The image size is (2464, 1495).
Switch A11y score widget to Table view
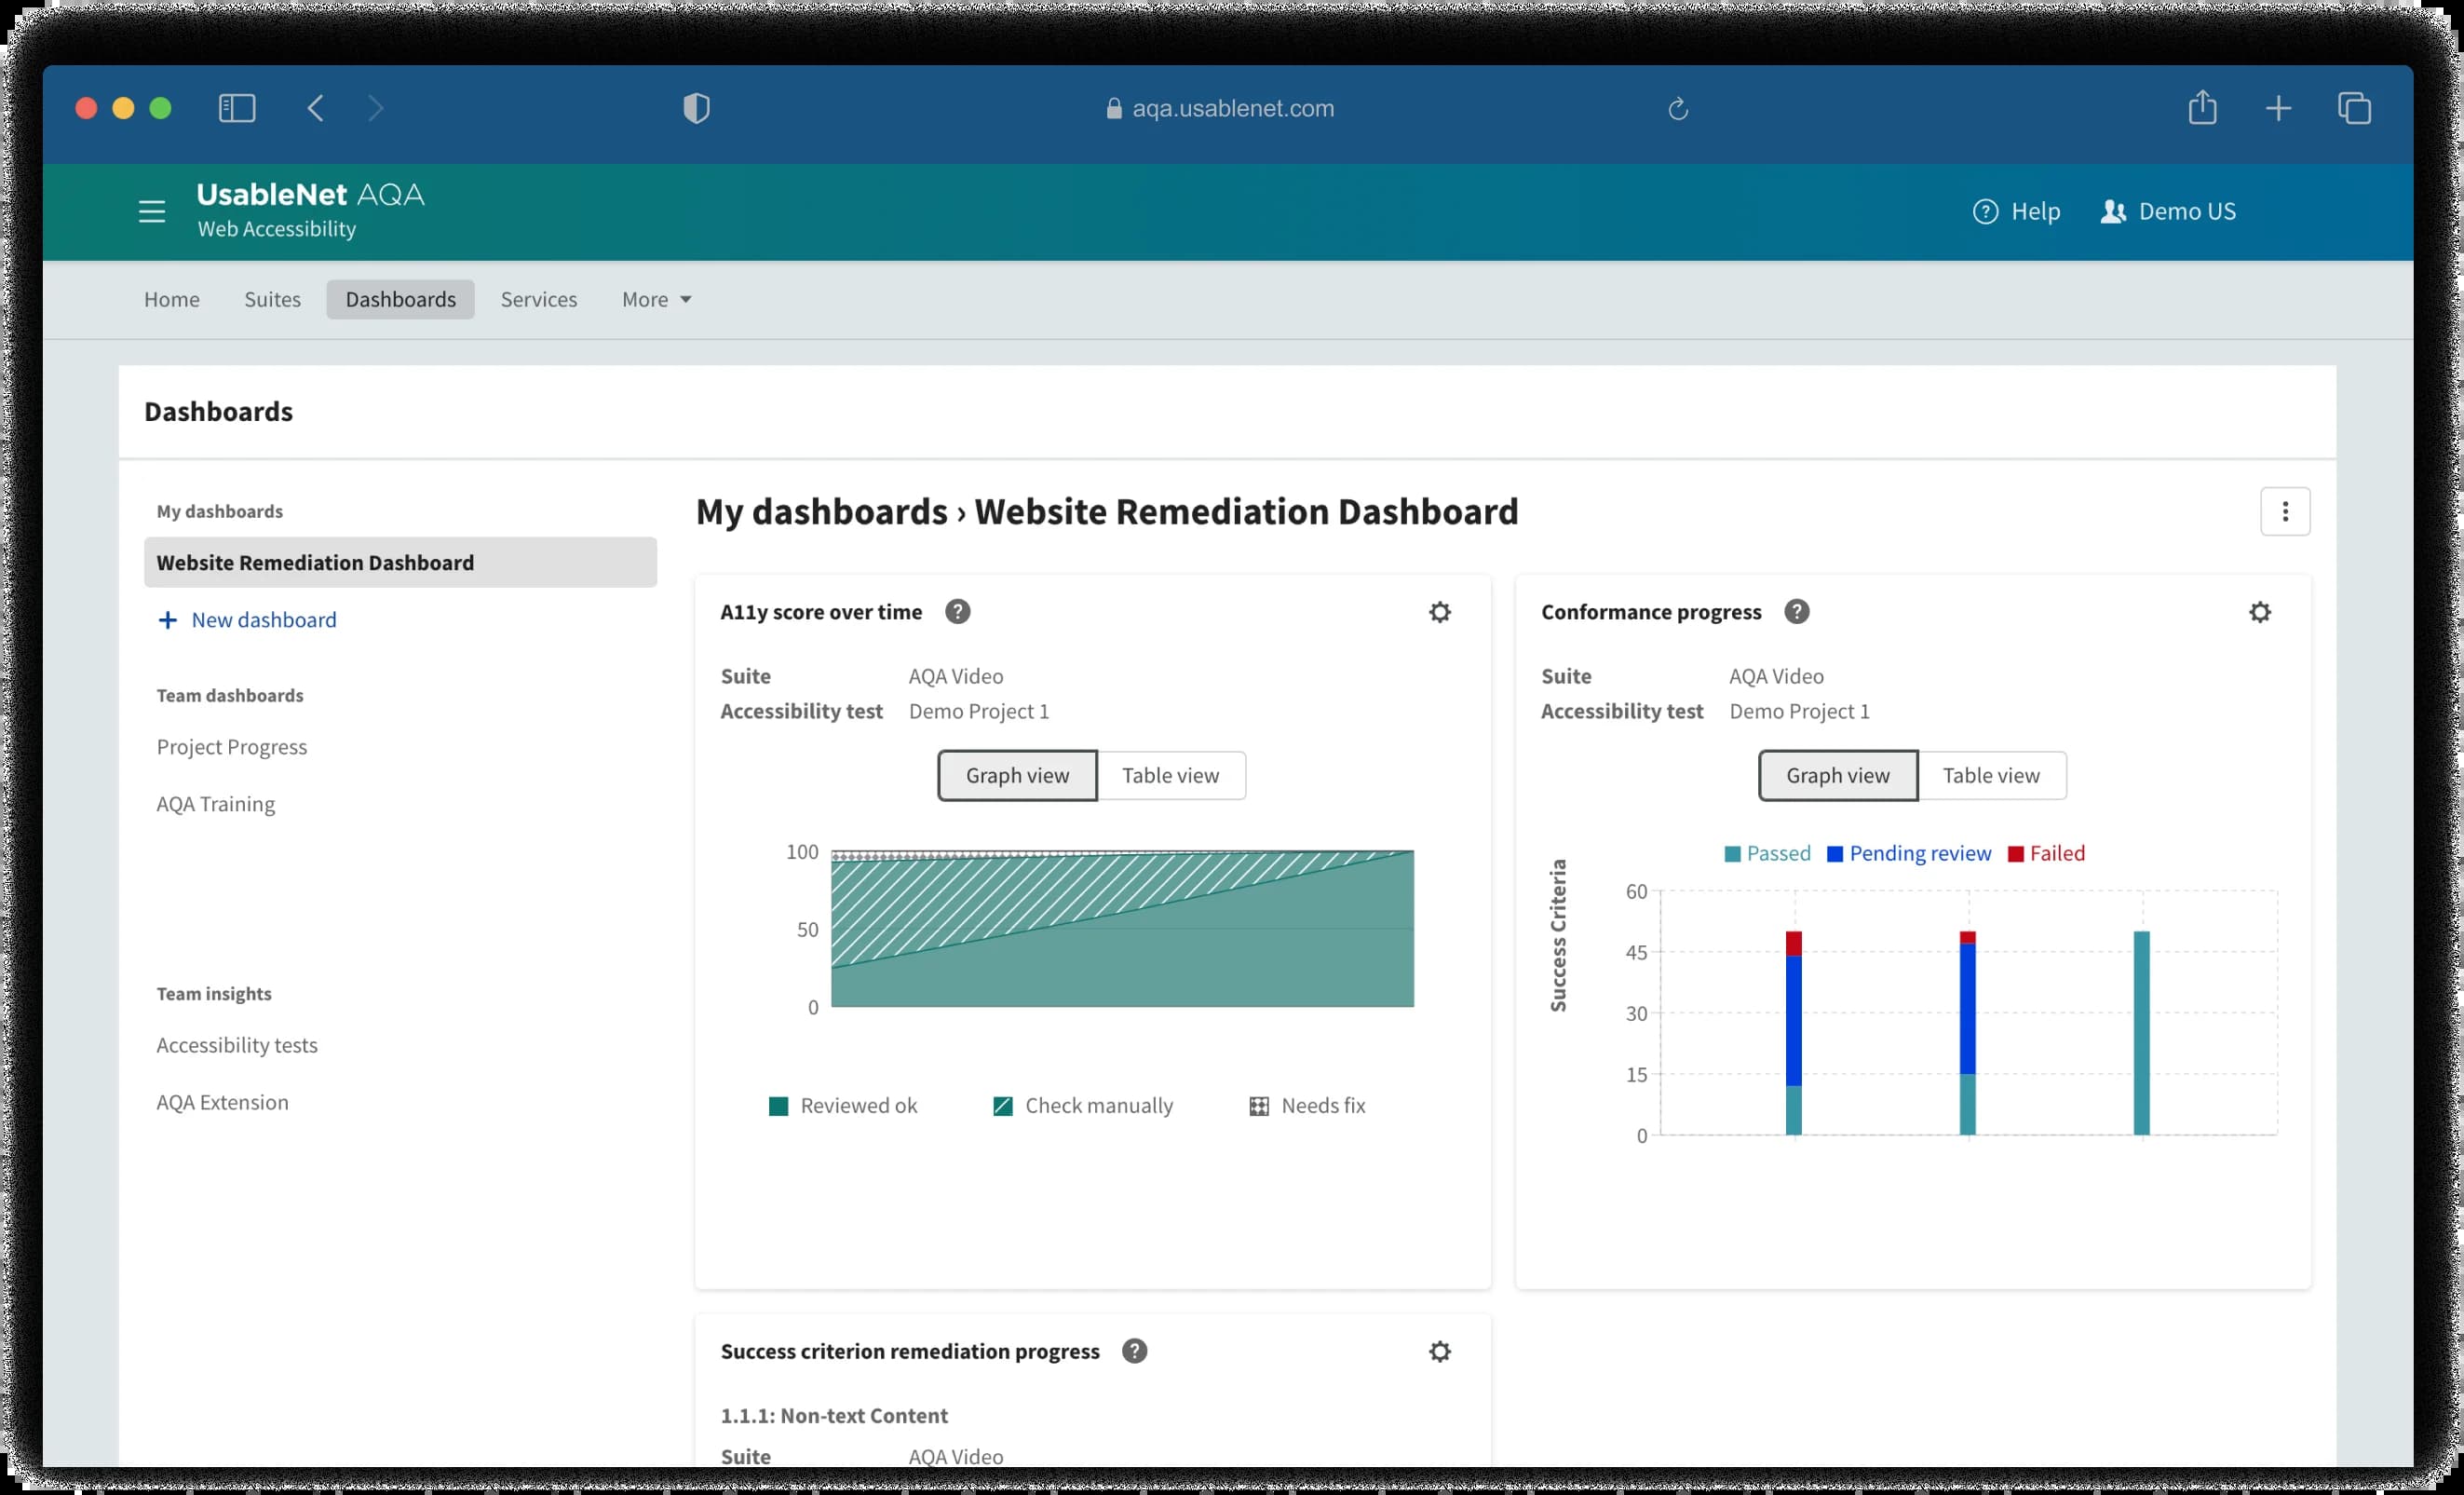coord(1171,775)
